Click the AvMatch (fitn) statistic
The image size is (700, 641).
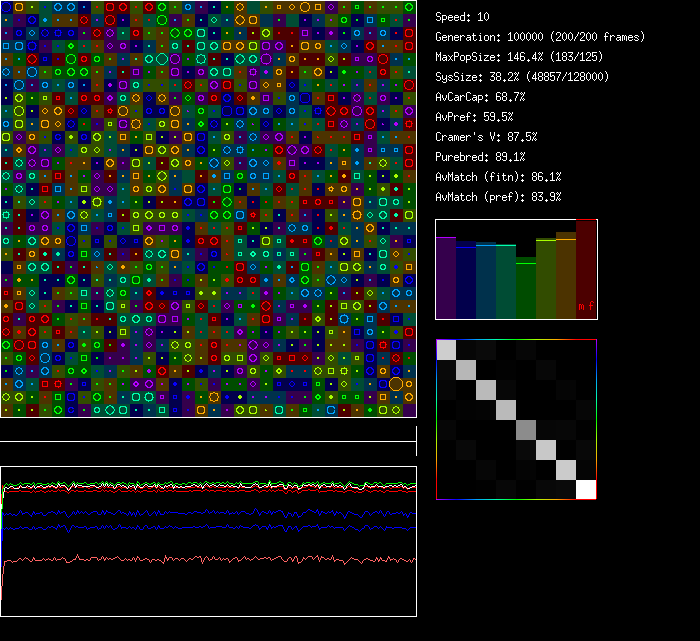pos(498,177)
